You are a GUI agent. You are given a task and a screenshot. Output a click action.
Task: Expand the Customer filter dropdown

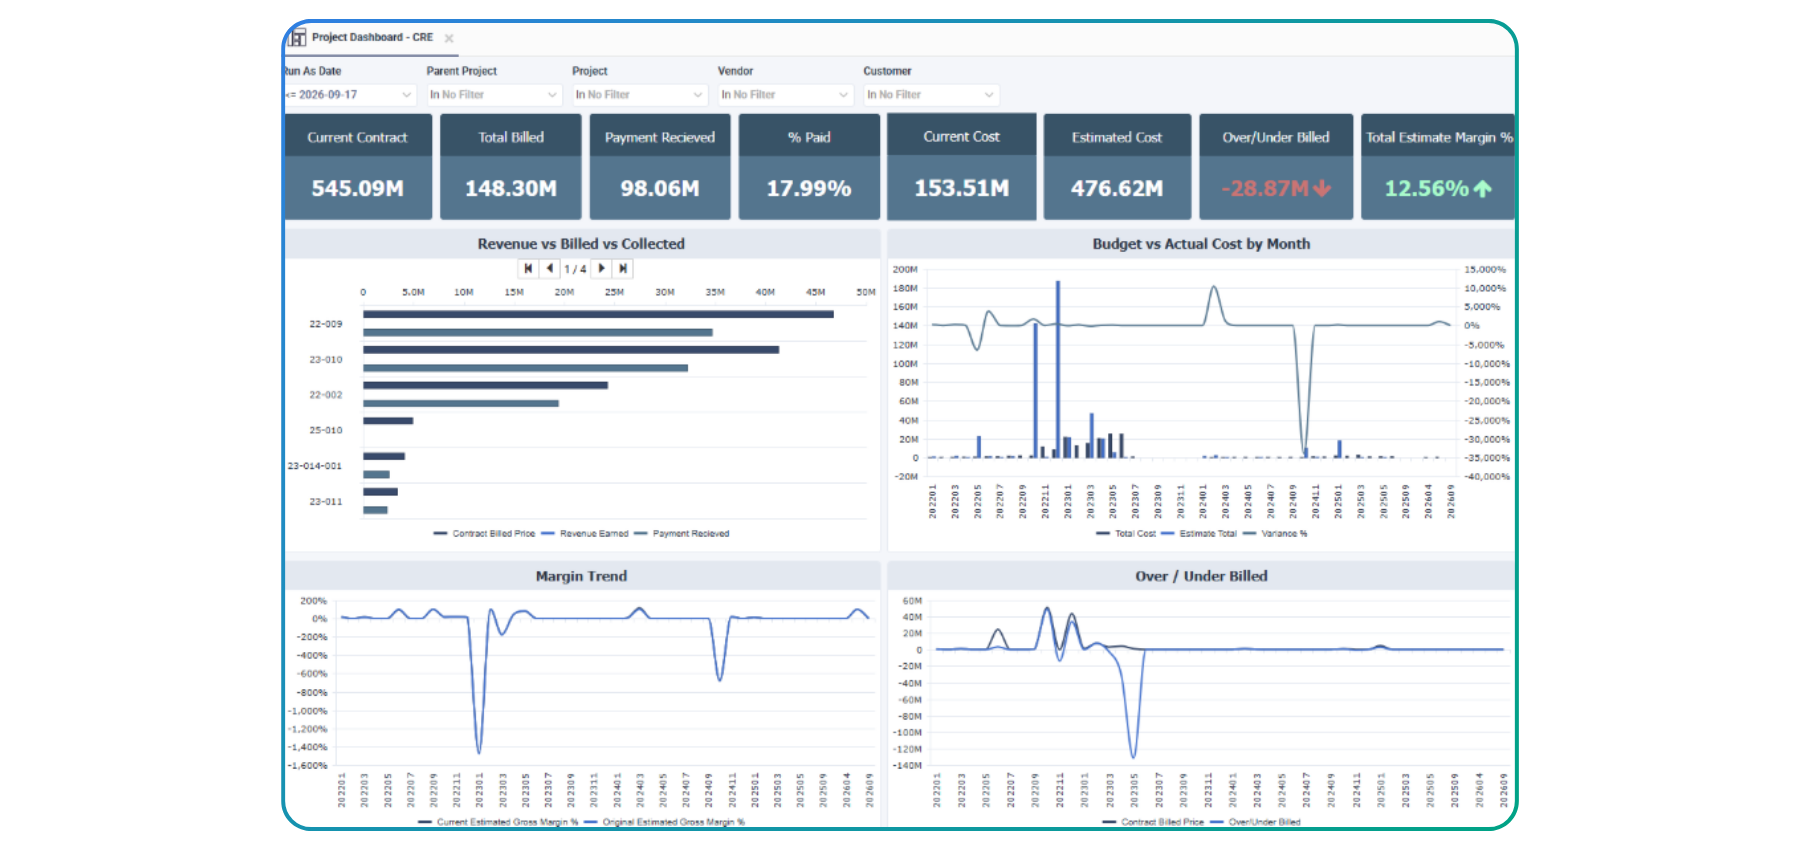[931, 95]
